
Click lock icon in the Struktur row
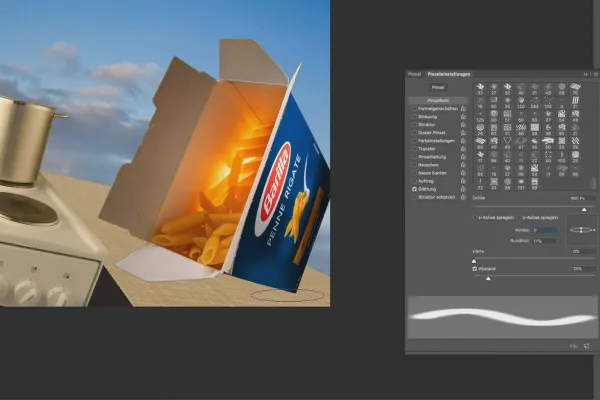click(x=463, y=125)
